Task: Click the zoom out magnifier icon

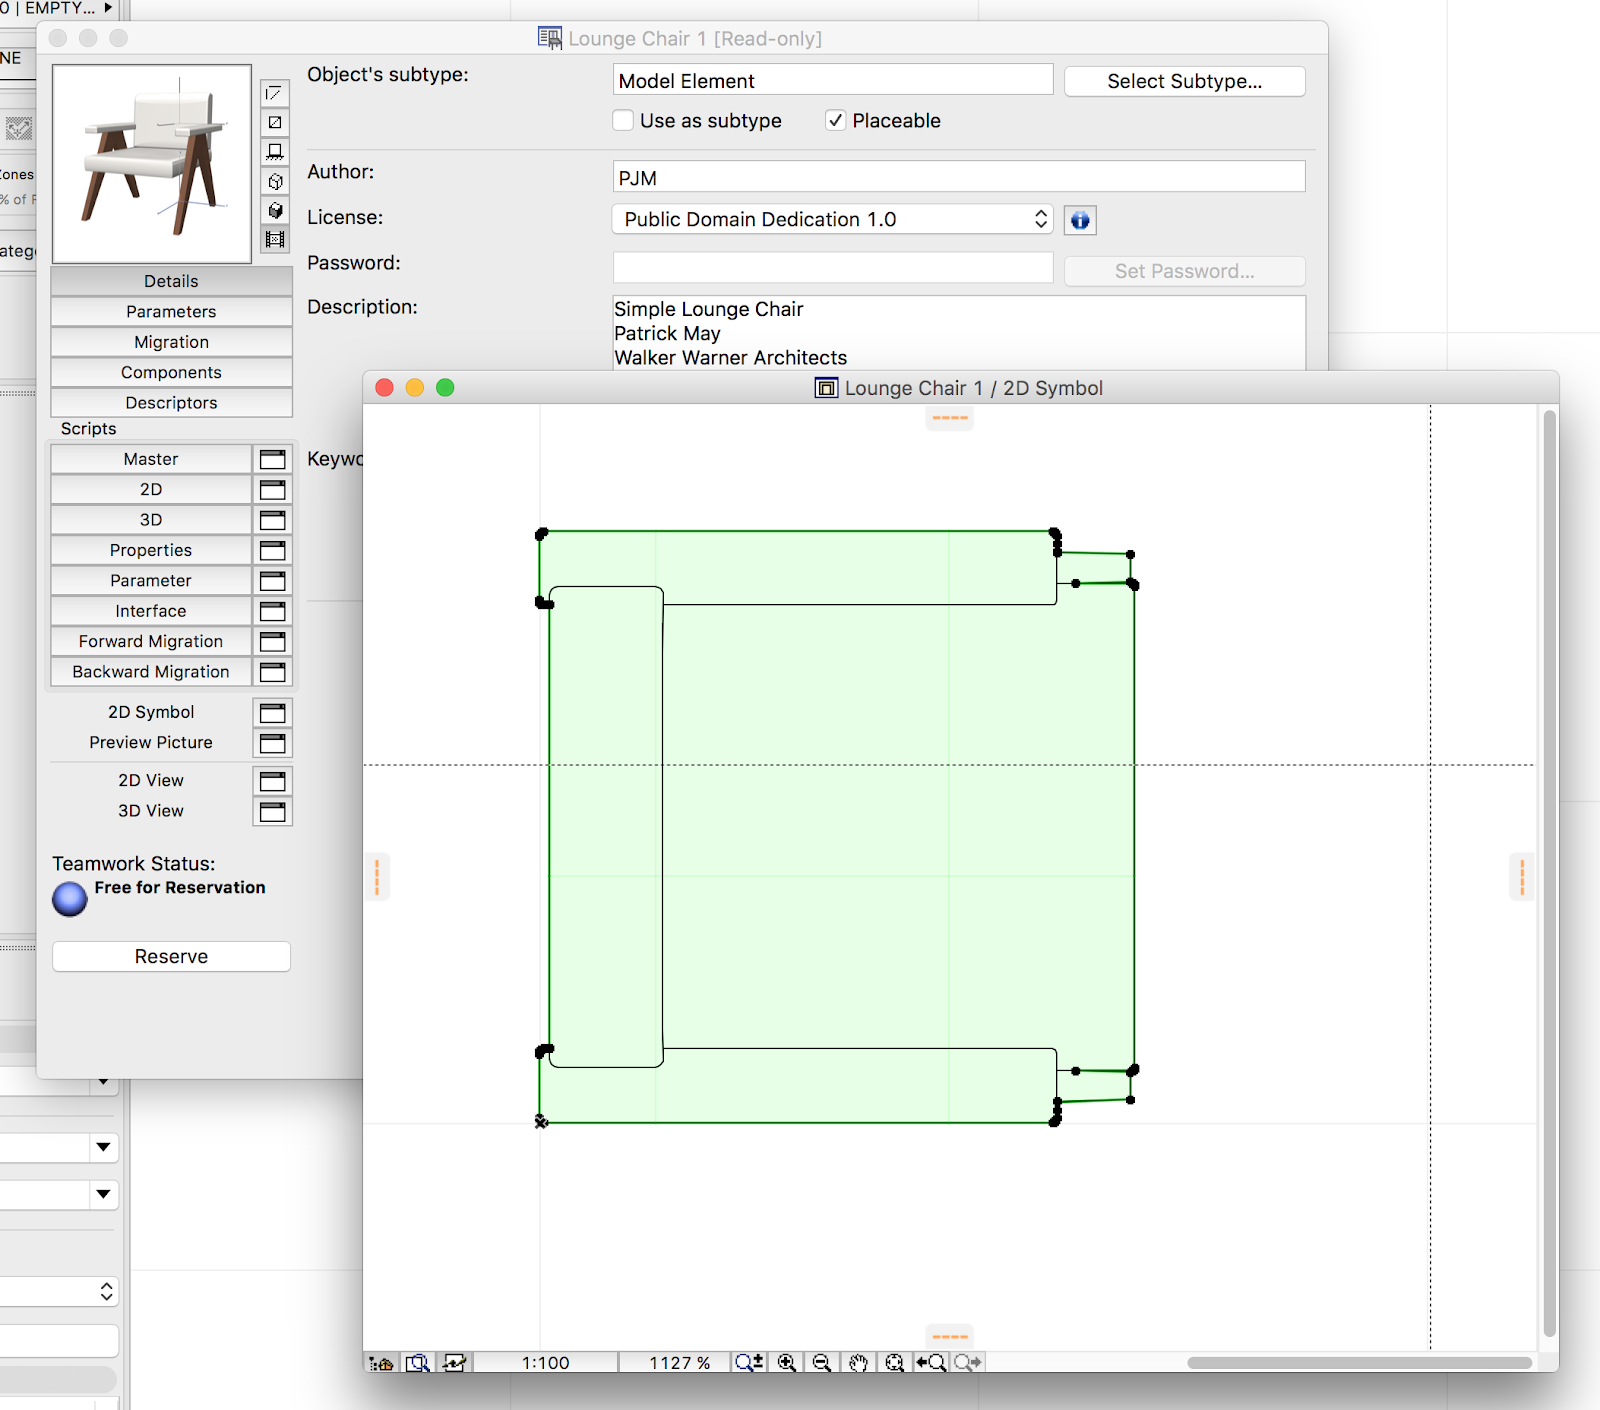Action: point(822,1362)
